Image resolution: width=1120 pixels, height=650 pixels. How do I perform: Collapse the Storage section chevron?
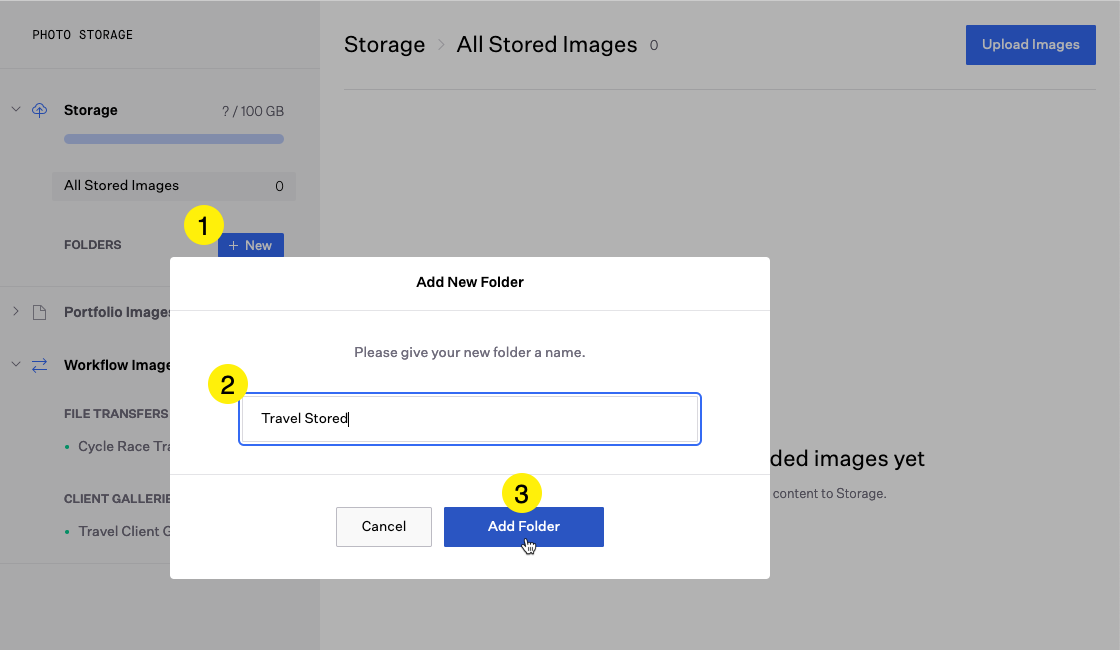(16, 109)
